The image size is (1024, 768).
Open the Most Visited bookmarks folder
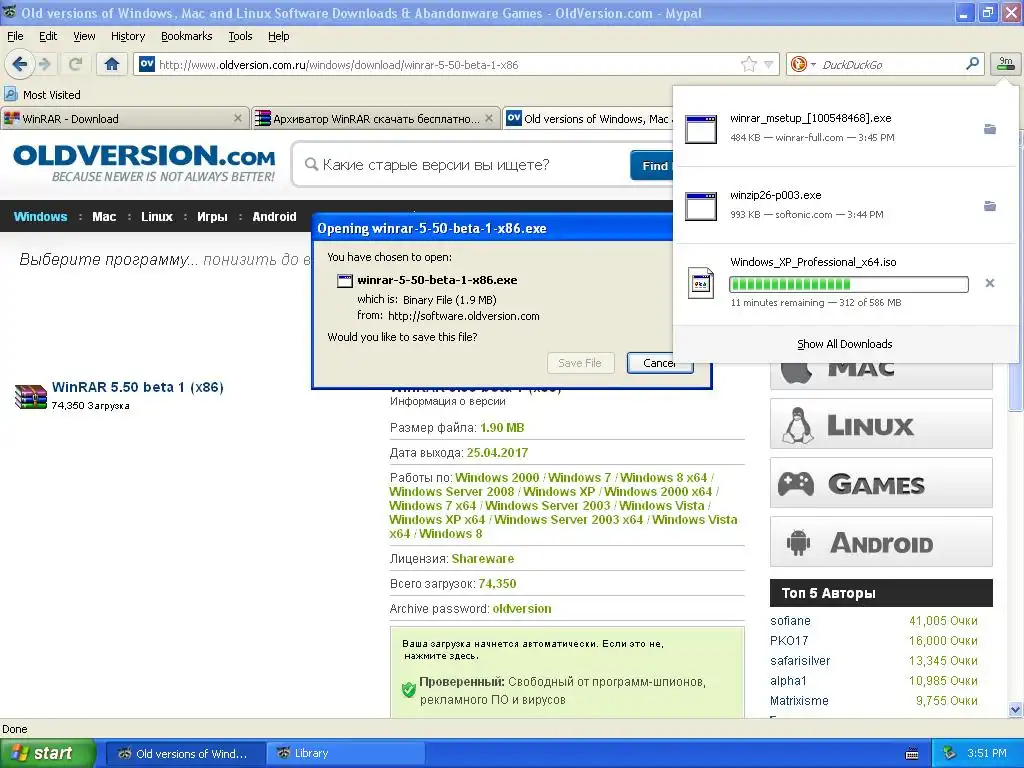42,95
